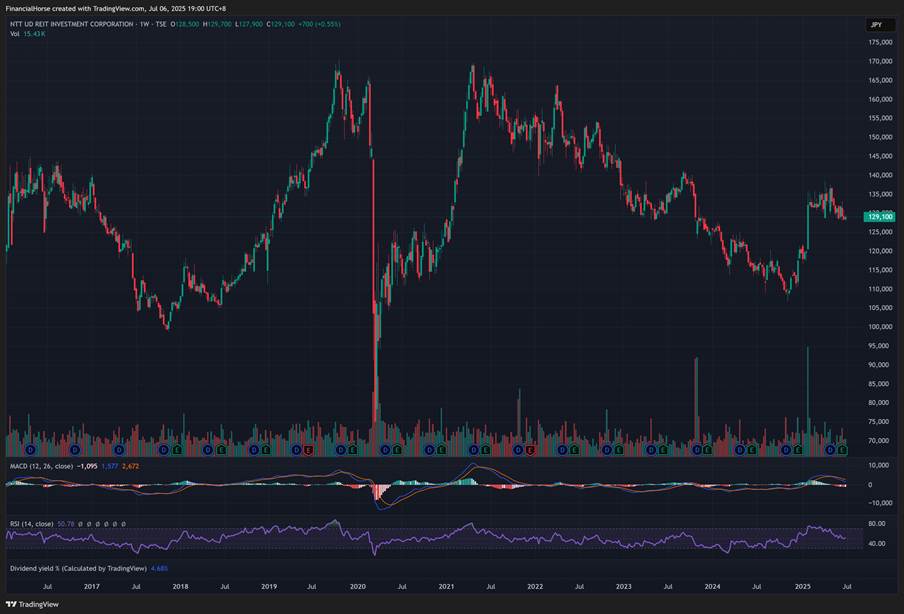The width and height of the screenshot is (904, 614).
Task: Click the red earnings E marker
Action: (x=308, y=451)
